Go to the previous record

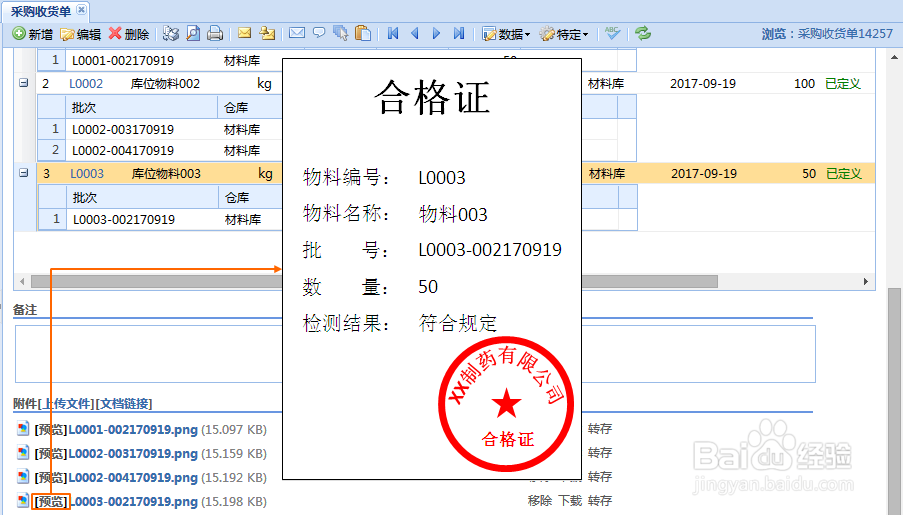(415, 34)
